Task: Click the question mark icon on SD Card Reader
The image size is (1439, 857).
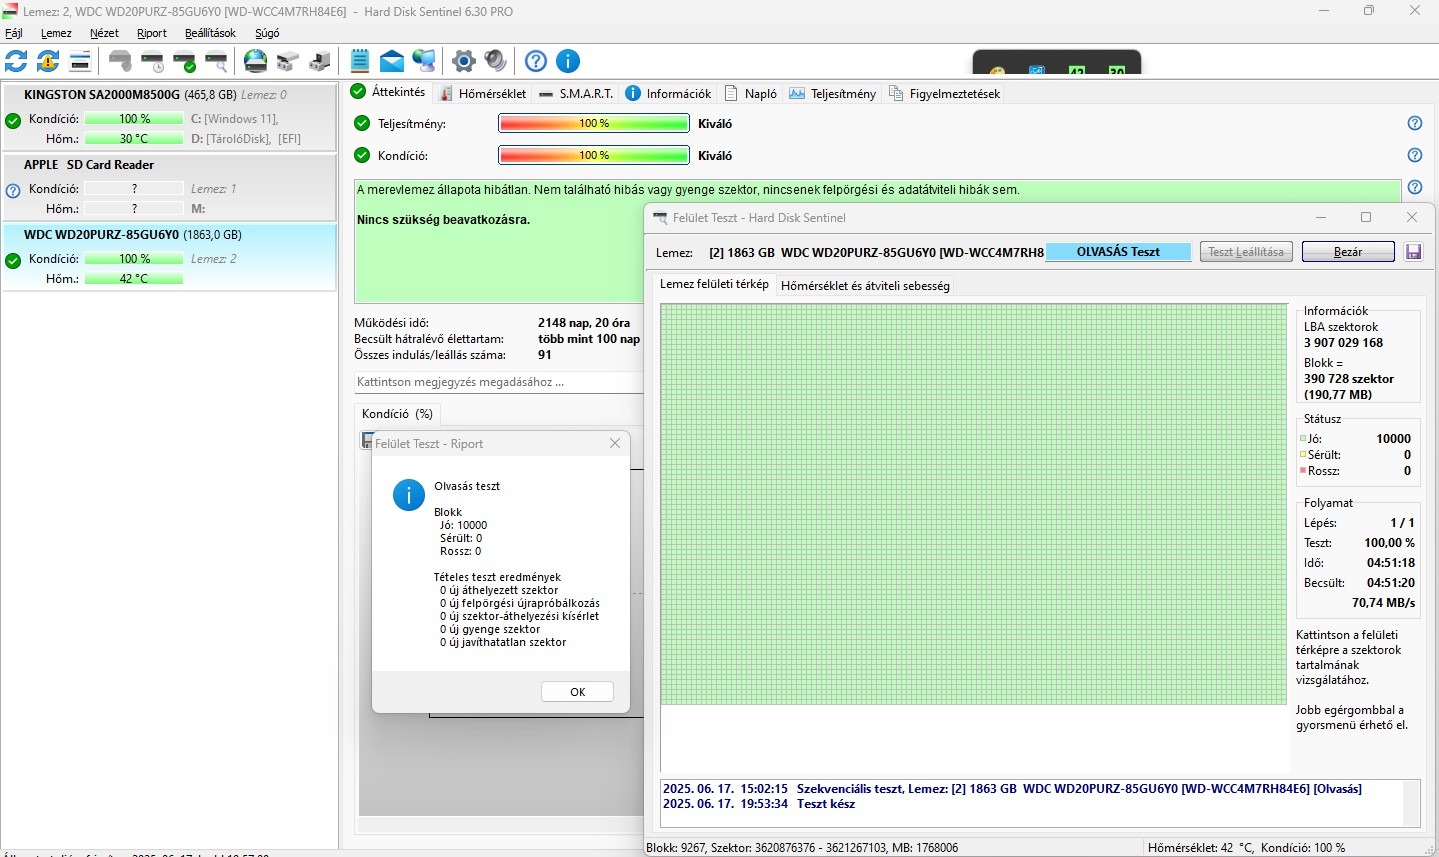Action: click(13, 191)
